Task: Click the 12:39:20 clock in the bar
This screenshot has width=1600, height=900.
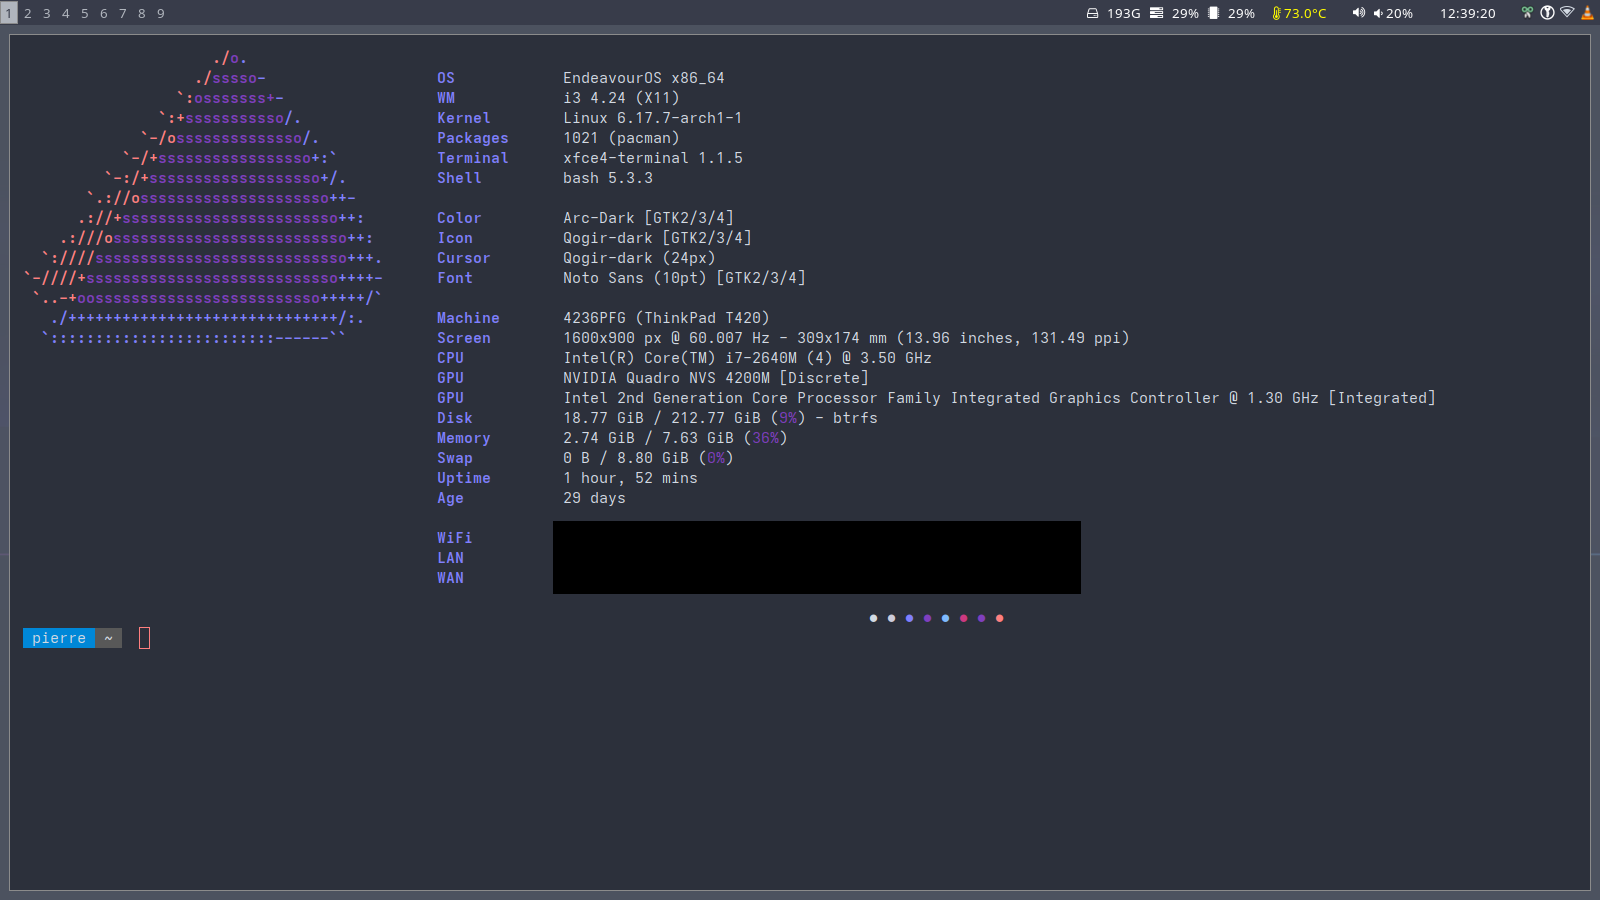Action: [x=1467, y=13]
